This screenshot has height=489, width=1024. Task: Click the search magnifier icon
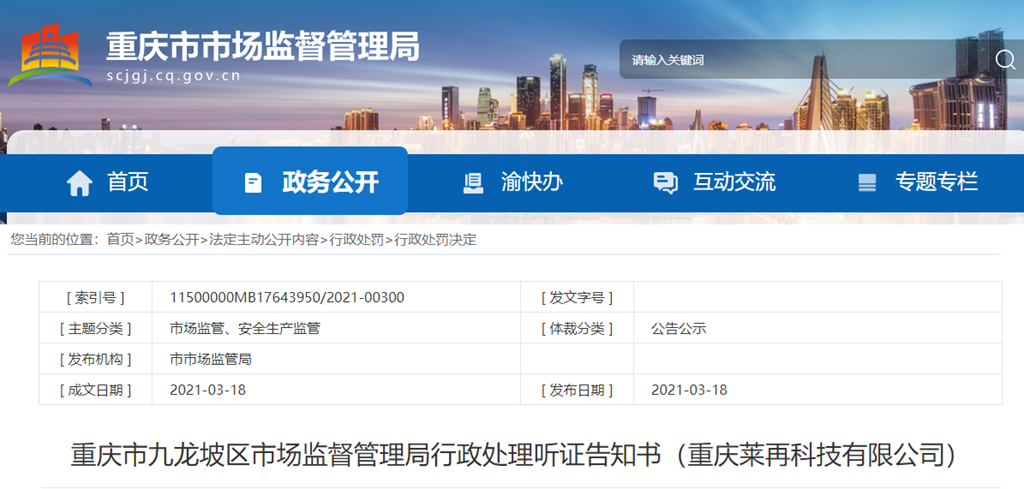[1004, 60]
